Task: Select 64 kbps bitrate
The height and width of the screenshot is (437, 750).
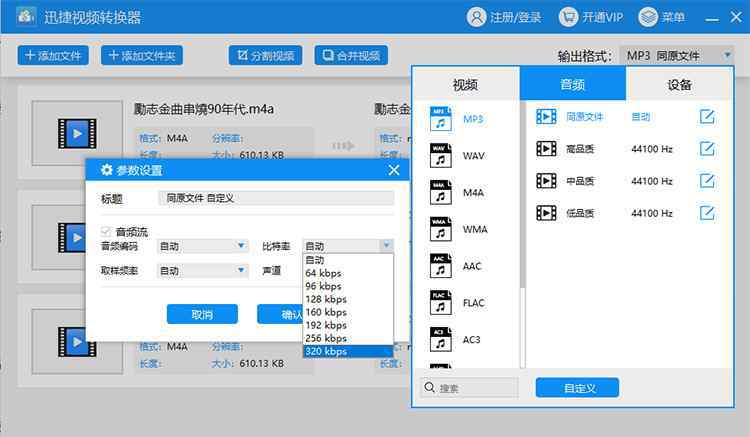Action: click(x=348, y=273)
